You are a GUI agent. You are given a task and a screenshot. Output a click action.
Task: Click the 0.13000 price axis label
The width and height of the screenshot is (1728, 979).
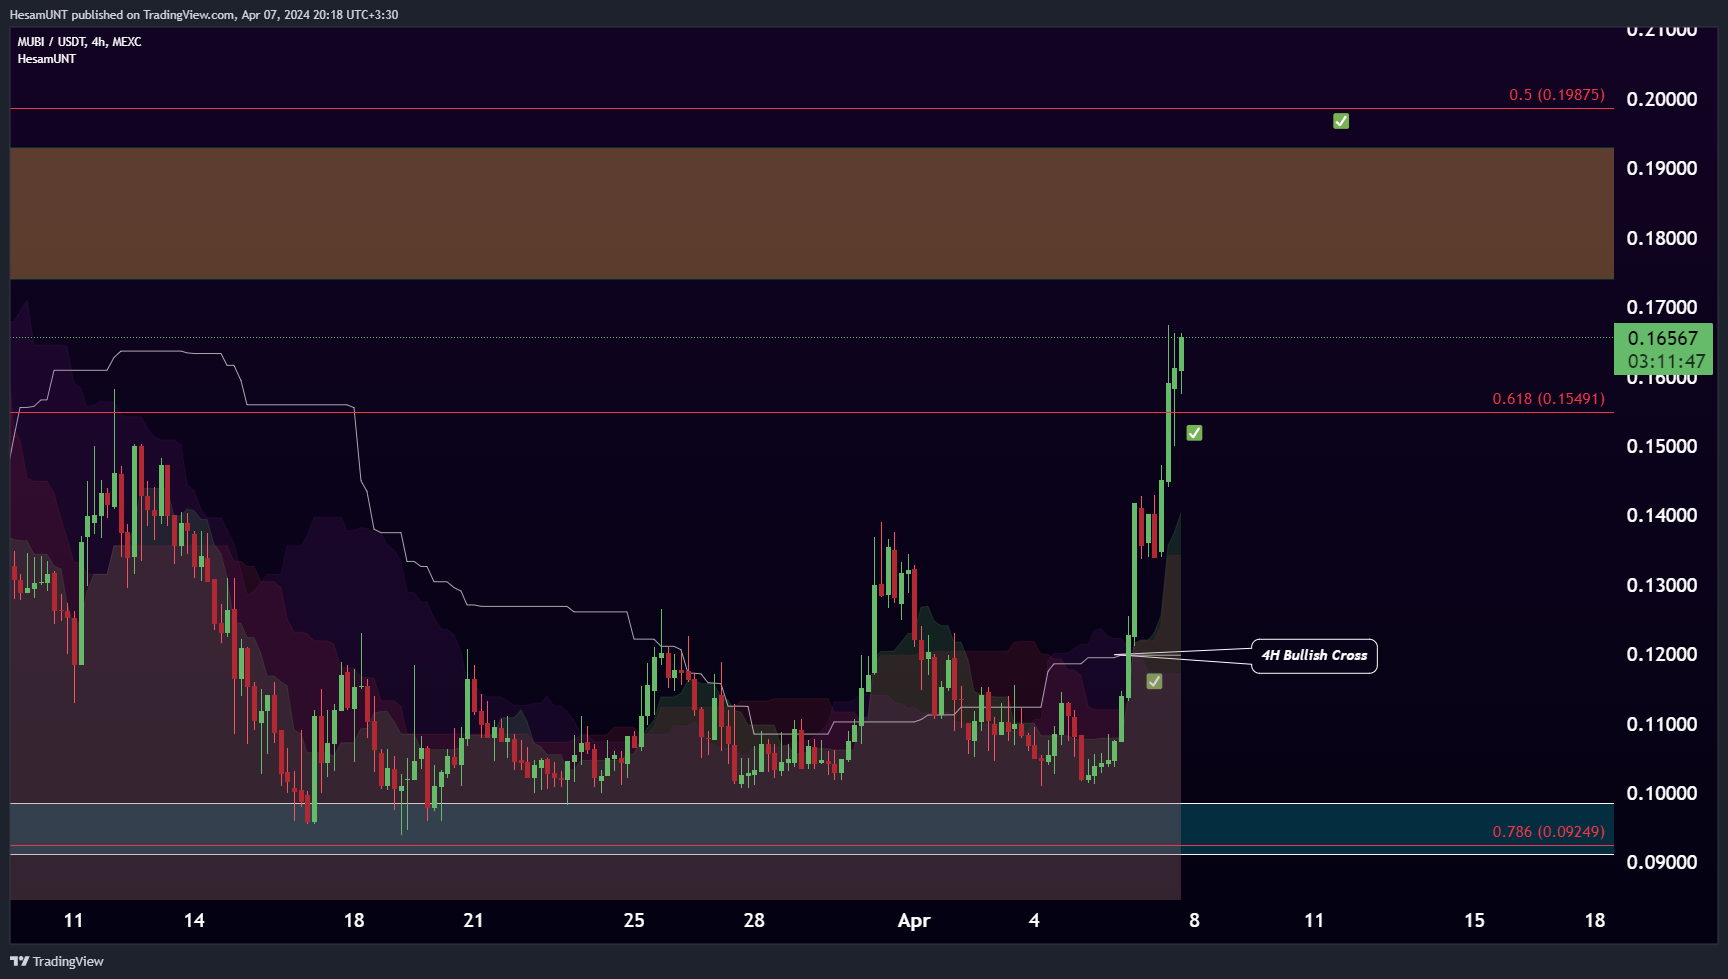[x=1662, y=585]
